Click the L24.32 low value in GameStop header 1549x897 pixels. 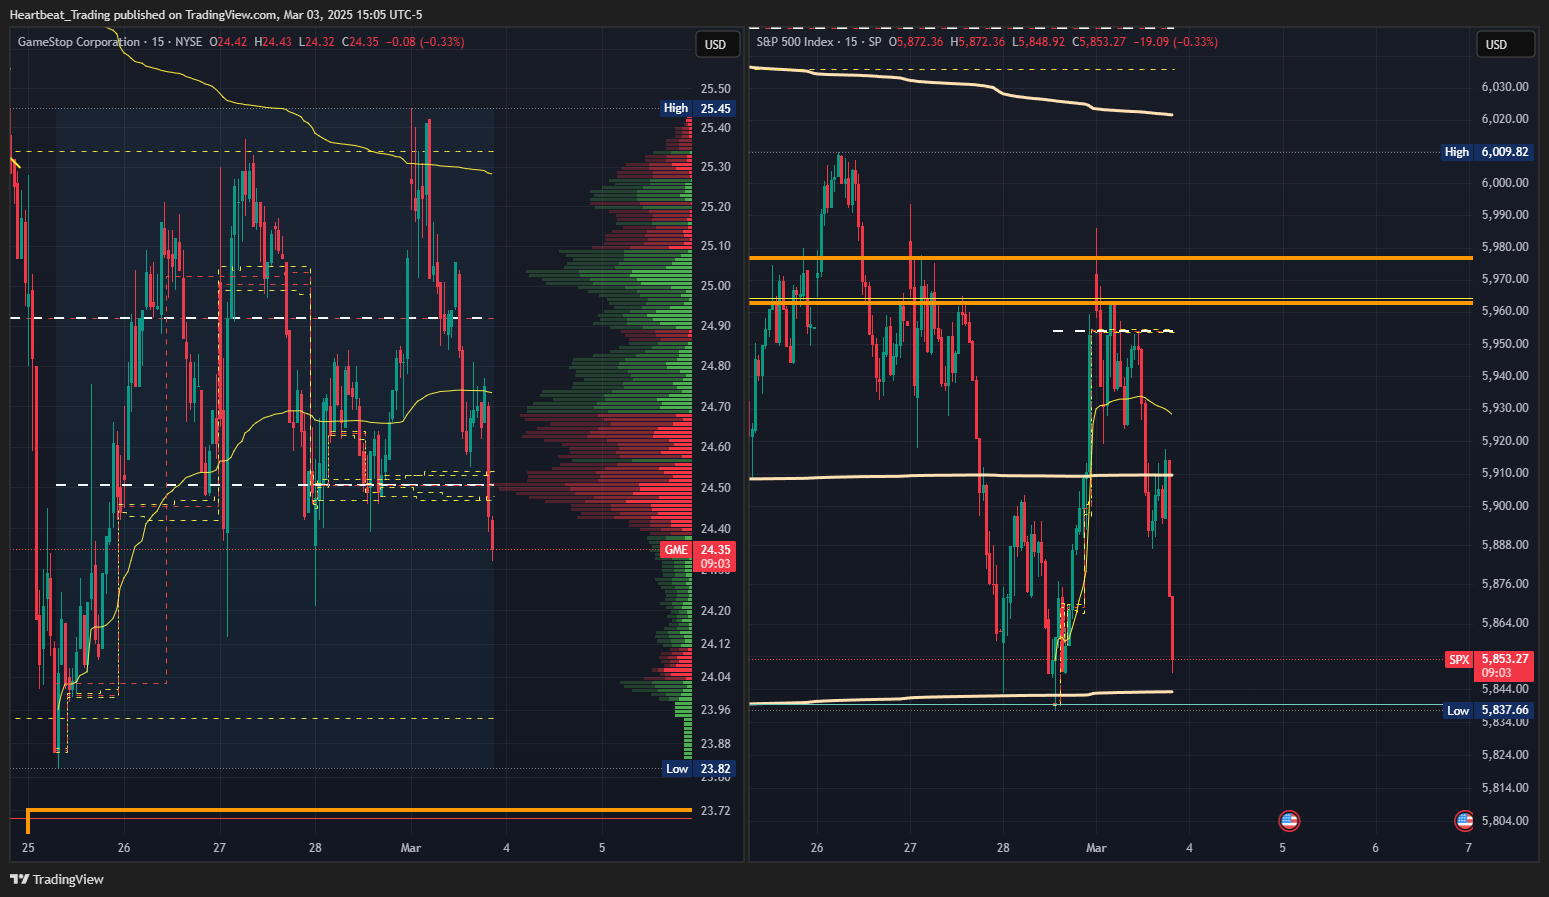317,42
